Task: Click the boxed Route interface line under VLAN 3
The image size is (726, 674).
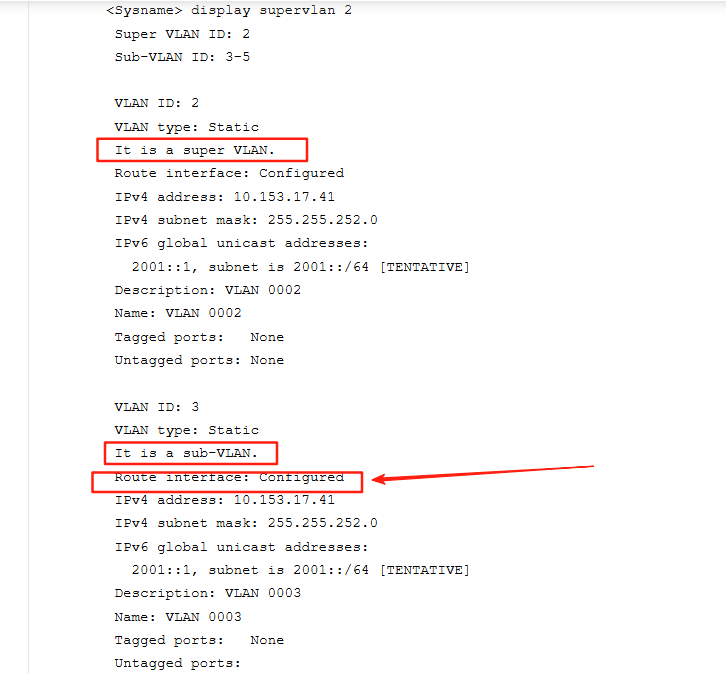Action: [229, 478]
